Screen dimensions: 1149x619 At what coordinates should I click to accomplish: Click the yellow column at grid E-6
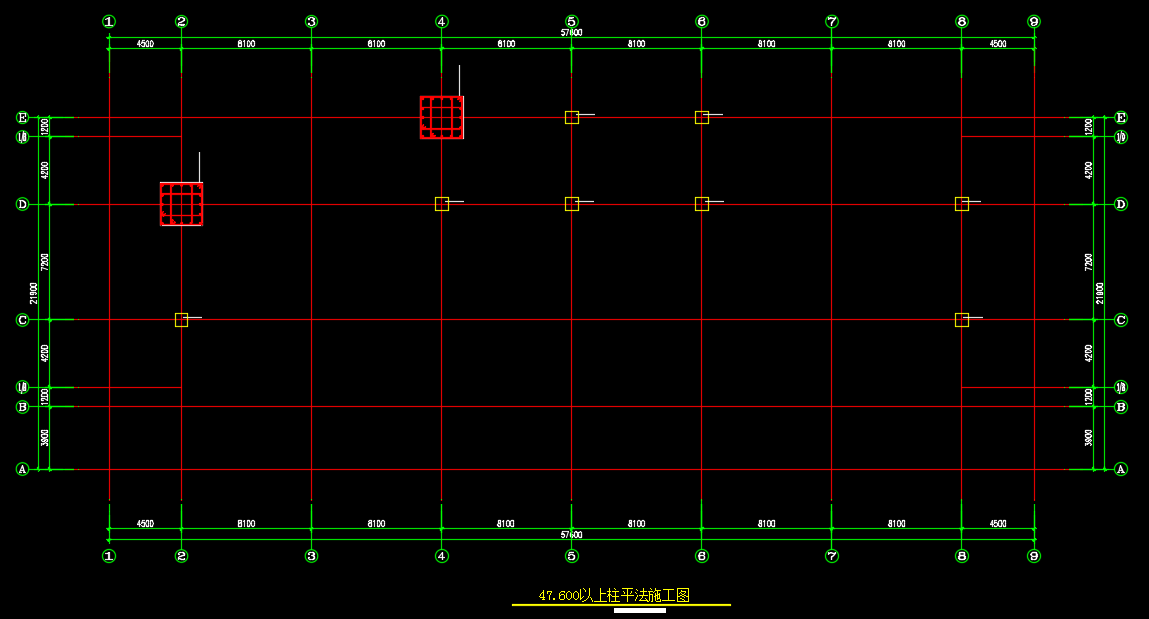(701, 117)
